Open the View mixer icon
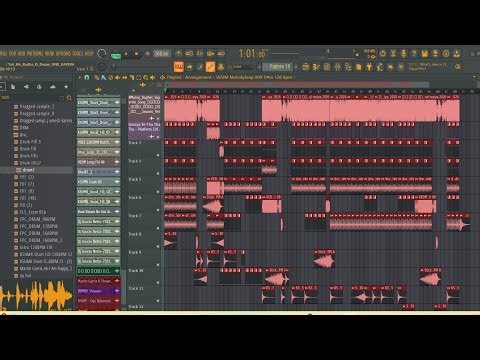 337,67
